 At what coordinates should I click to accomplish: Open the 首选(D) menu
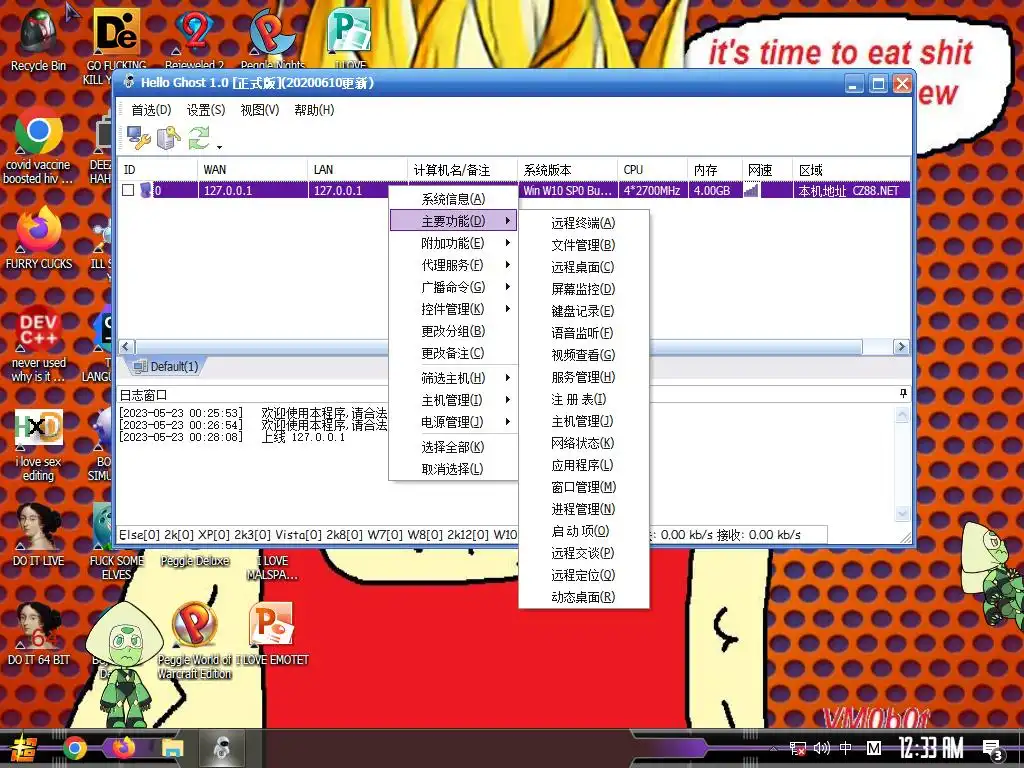pyautogui.click(x=151, y=110)
